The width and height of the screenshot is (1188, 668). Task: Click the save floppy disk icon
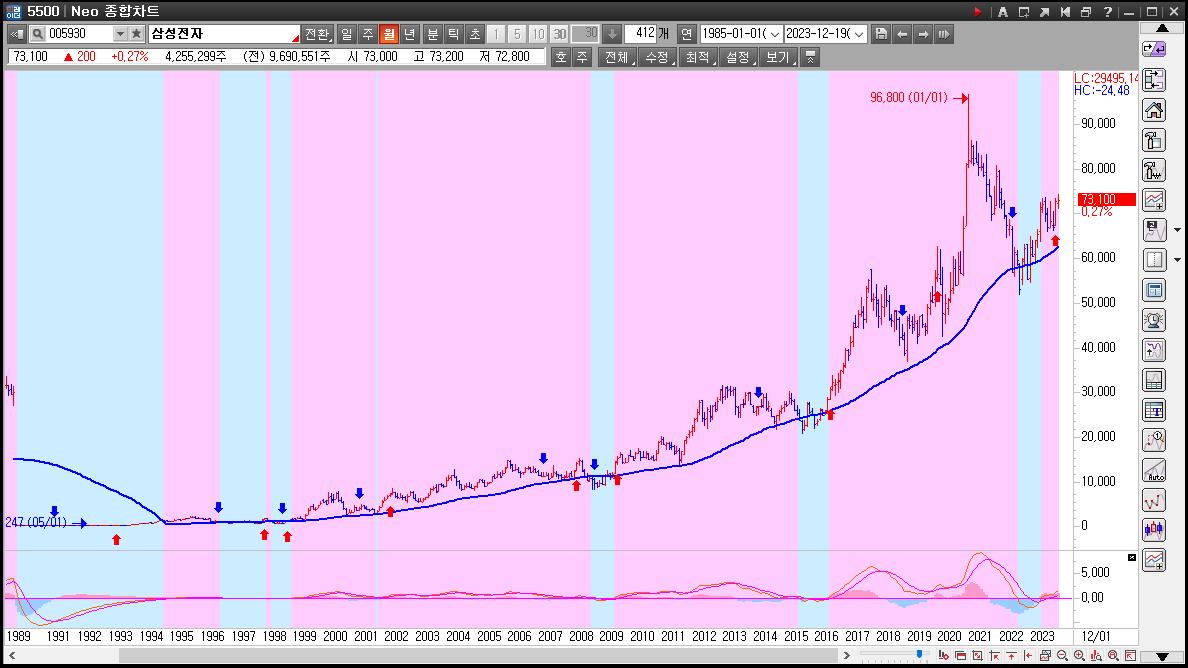click(881, 34)
